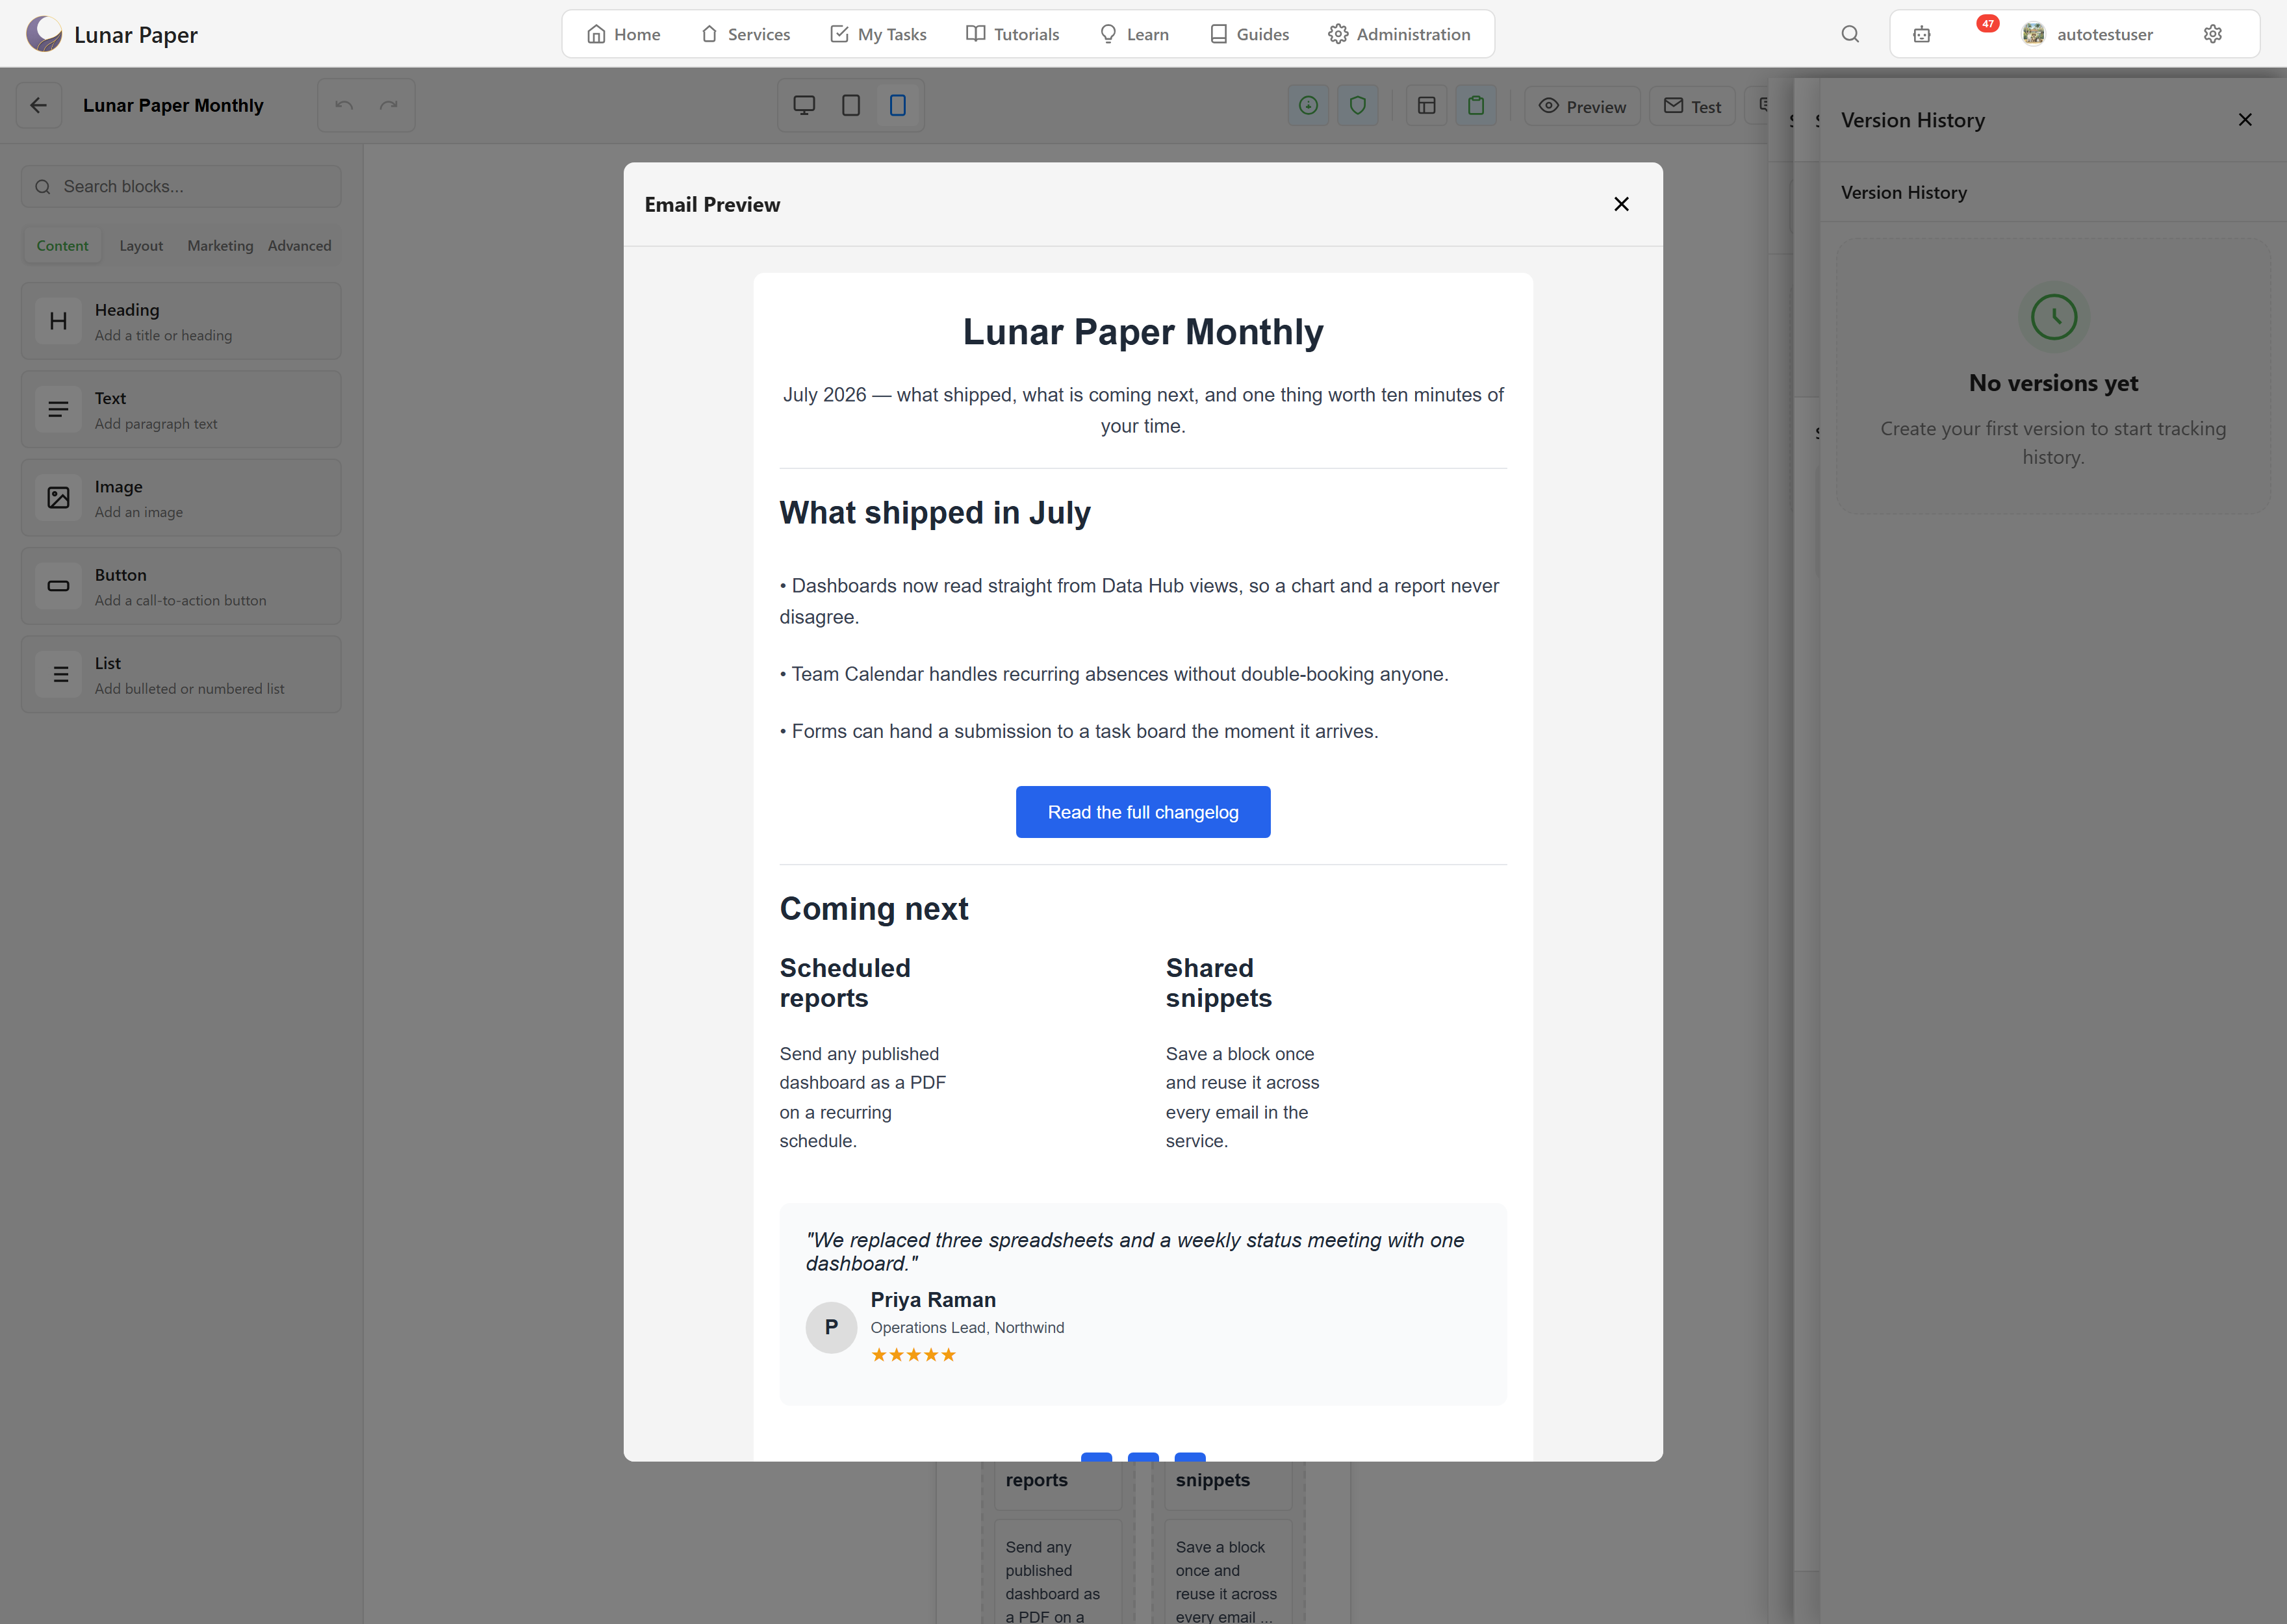Open Preview with the eye button
Screen dimensions: 2287x1624
click(1582, 106)
